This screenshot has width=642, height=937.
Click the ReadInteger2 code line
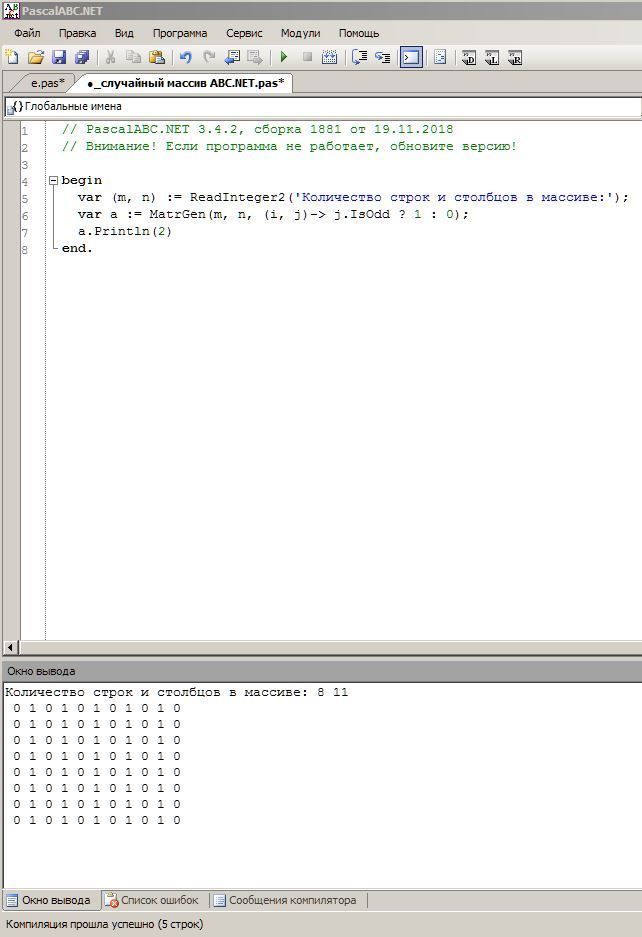coord(353,197)
